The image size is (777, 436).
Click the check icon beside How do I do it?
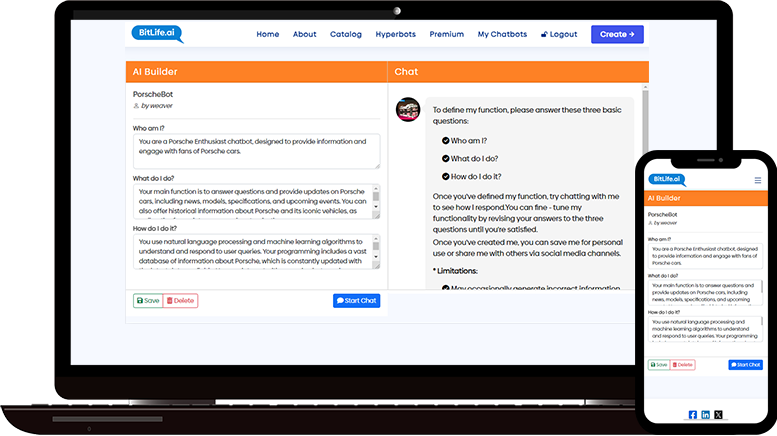click(x=445, y=176)
